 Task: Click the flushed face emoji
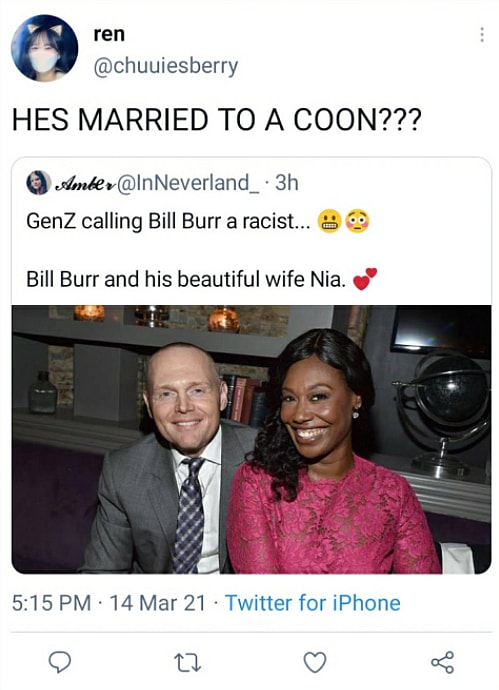357,221
